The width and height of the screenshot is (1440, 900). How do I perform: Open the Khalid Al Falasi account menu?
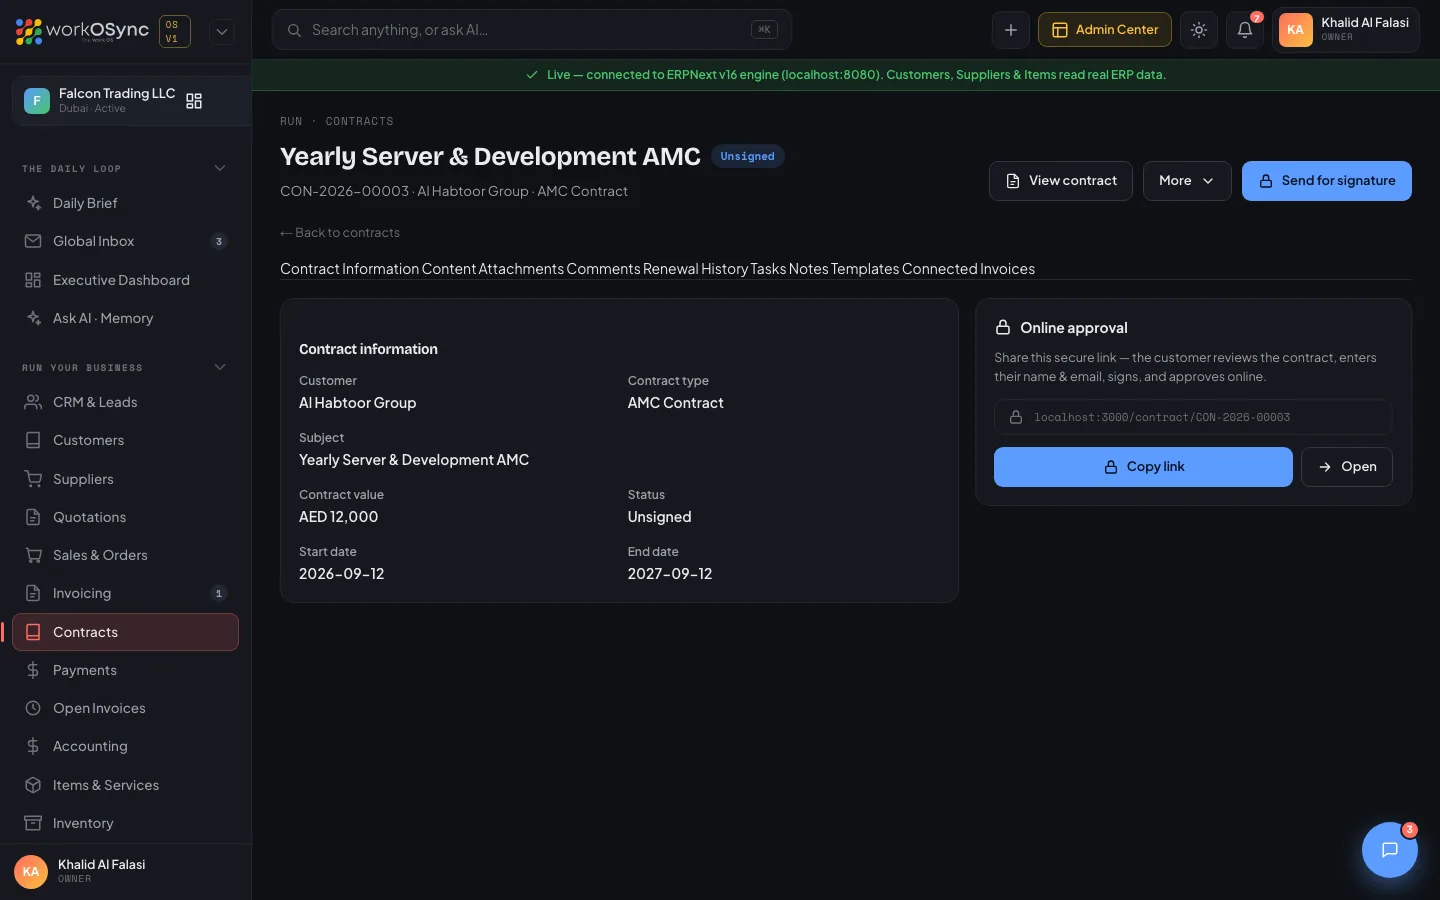tap(1346, 30)
